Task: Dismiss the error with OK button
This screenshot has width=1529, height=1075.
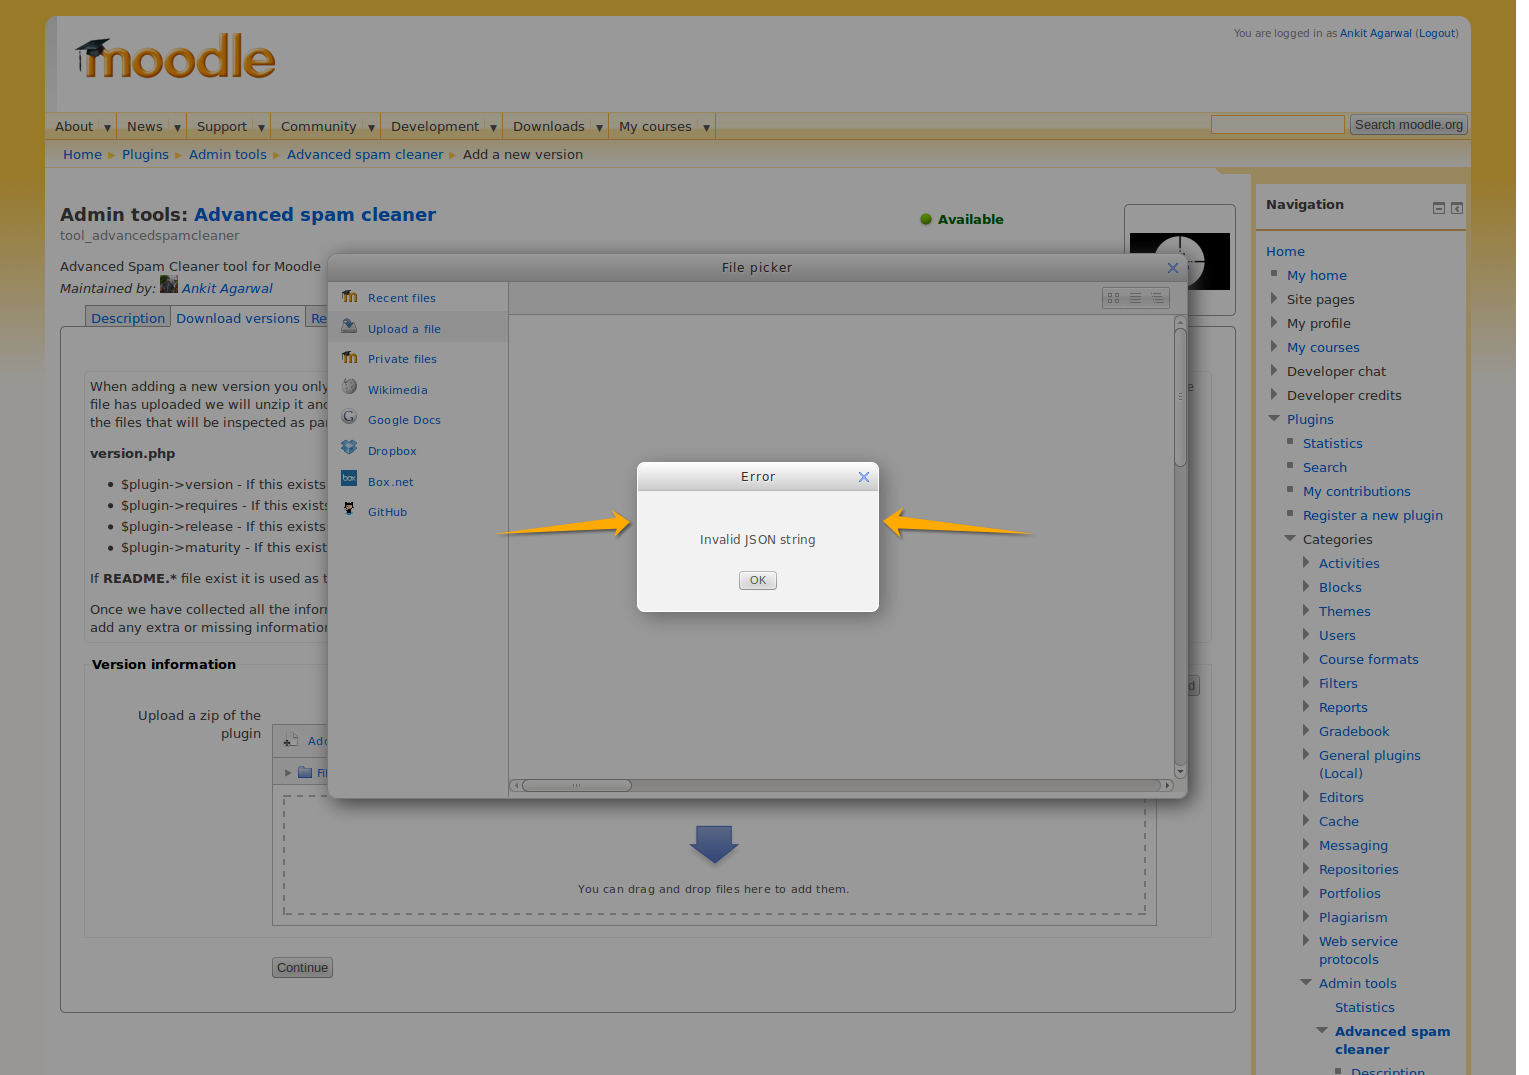Action: pos(758,580)
